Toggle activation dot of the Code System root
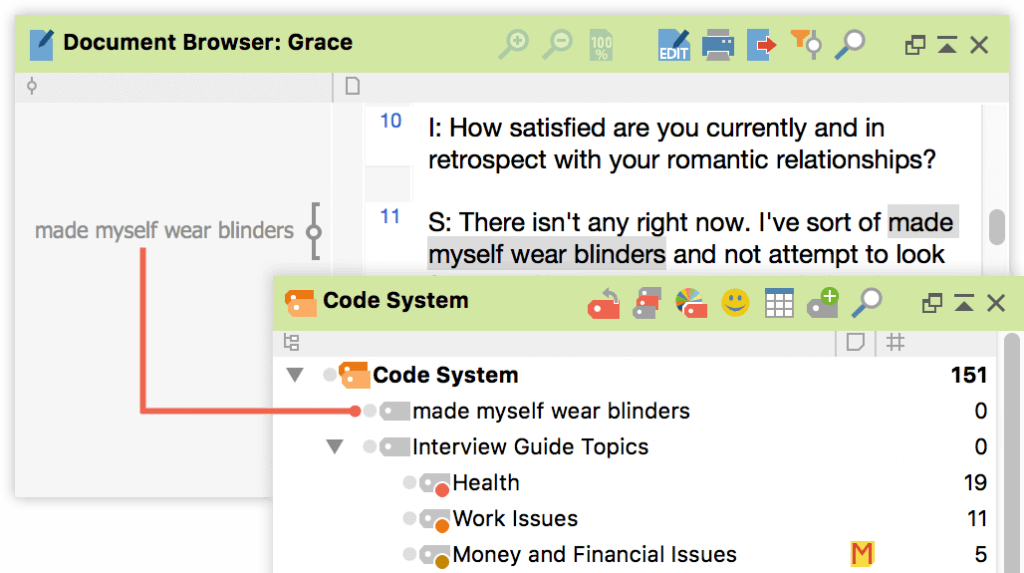Screen dimensions: 1024x573 click(x=330, y=375)
